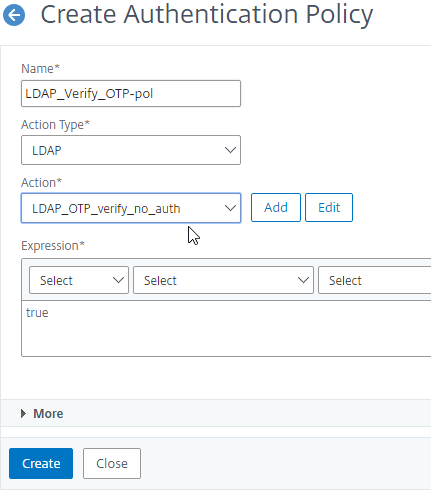431x490 pixels.
Task: Click the chevron of the first expression Select
Action: 118,280
